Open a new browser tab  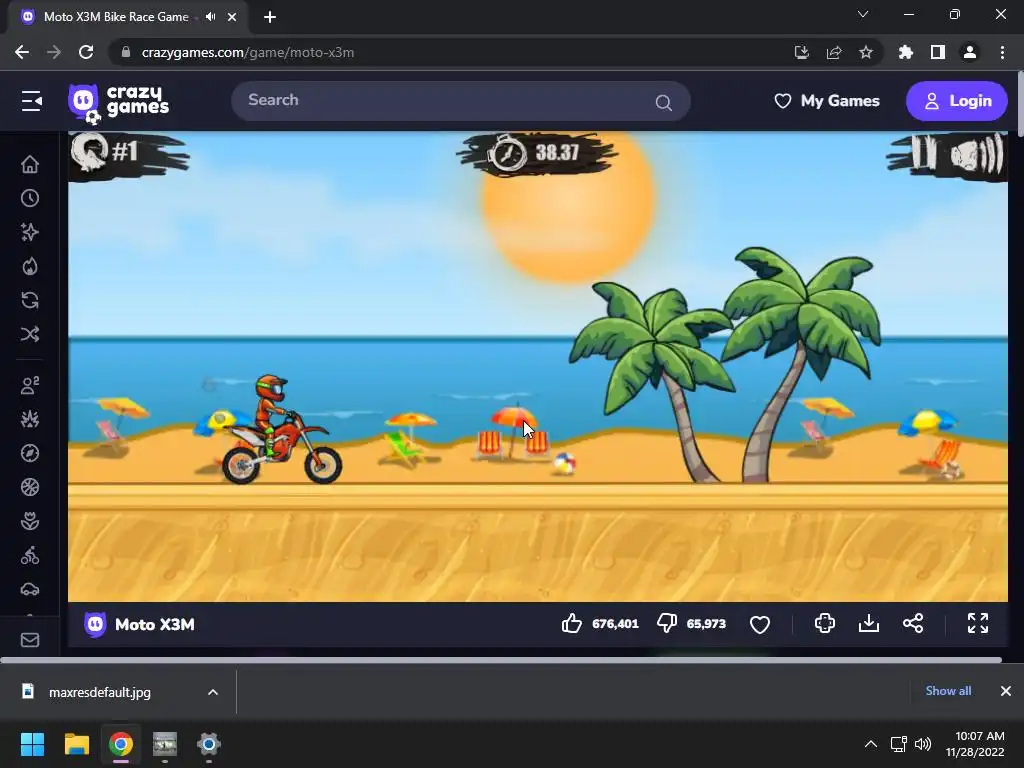click(x=270, y=17)
